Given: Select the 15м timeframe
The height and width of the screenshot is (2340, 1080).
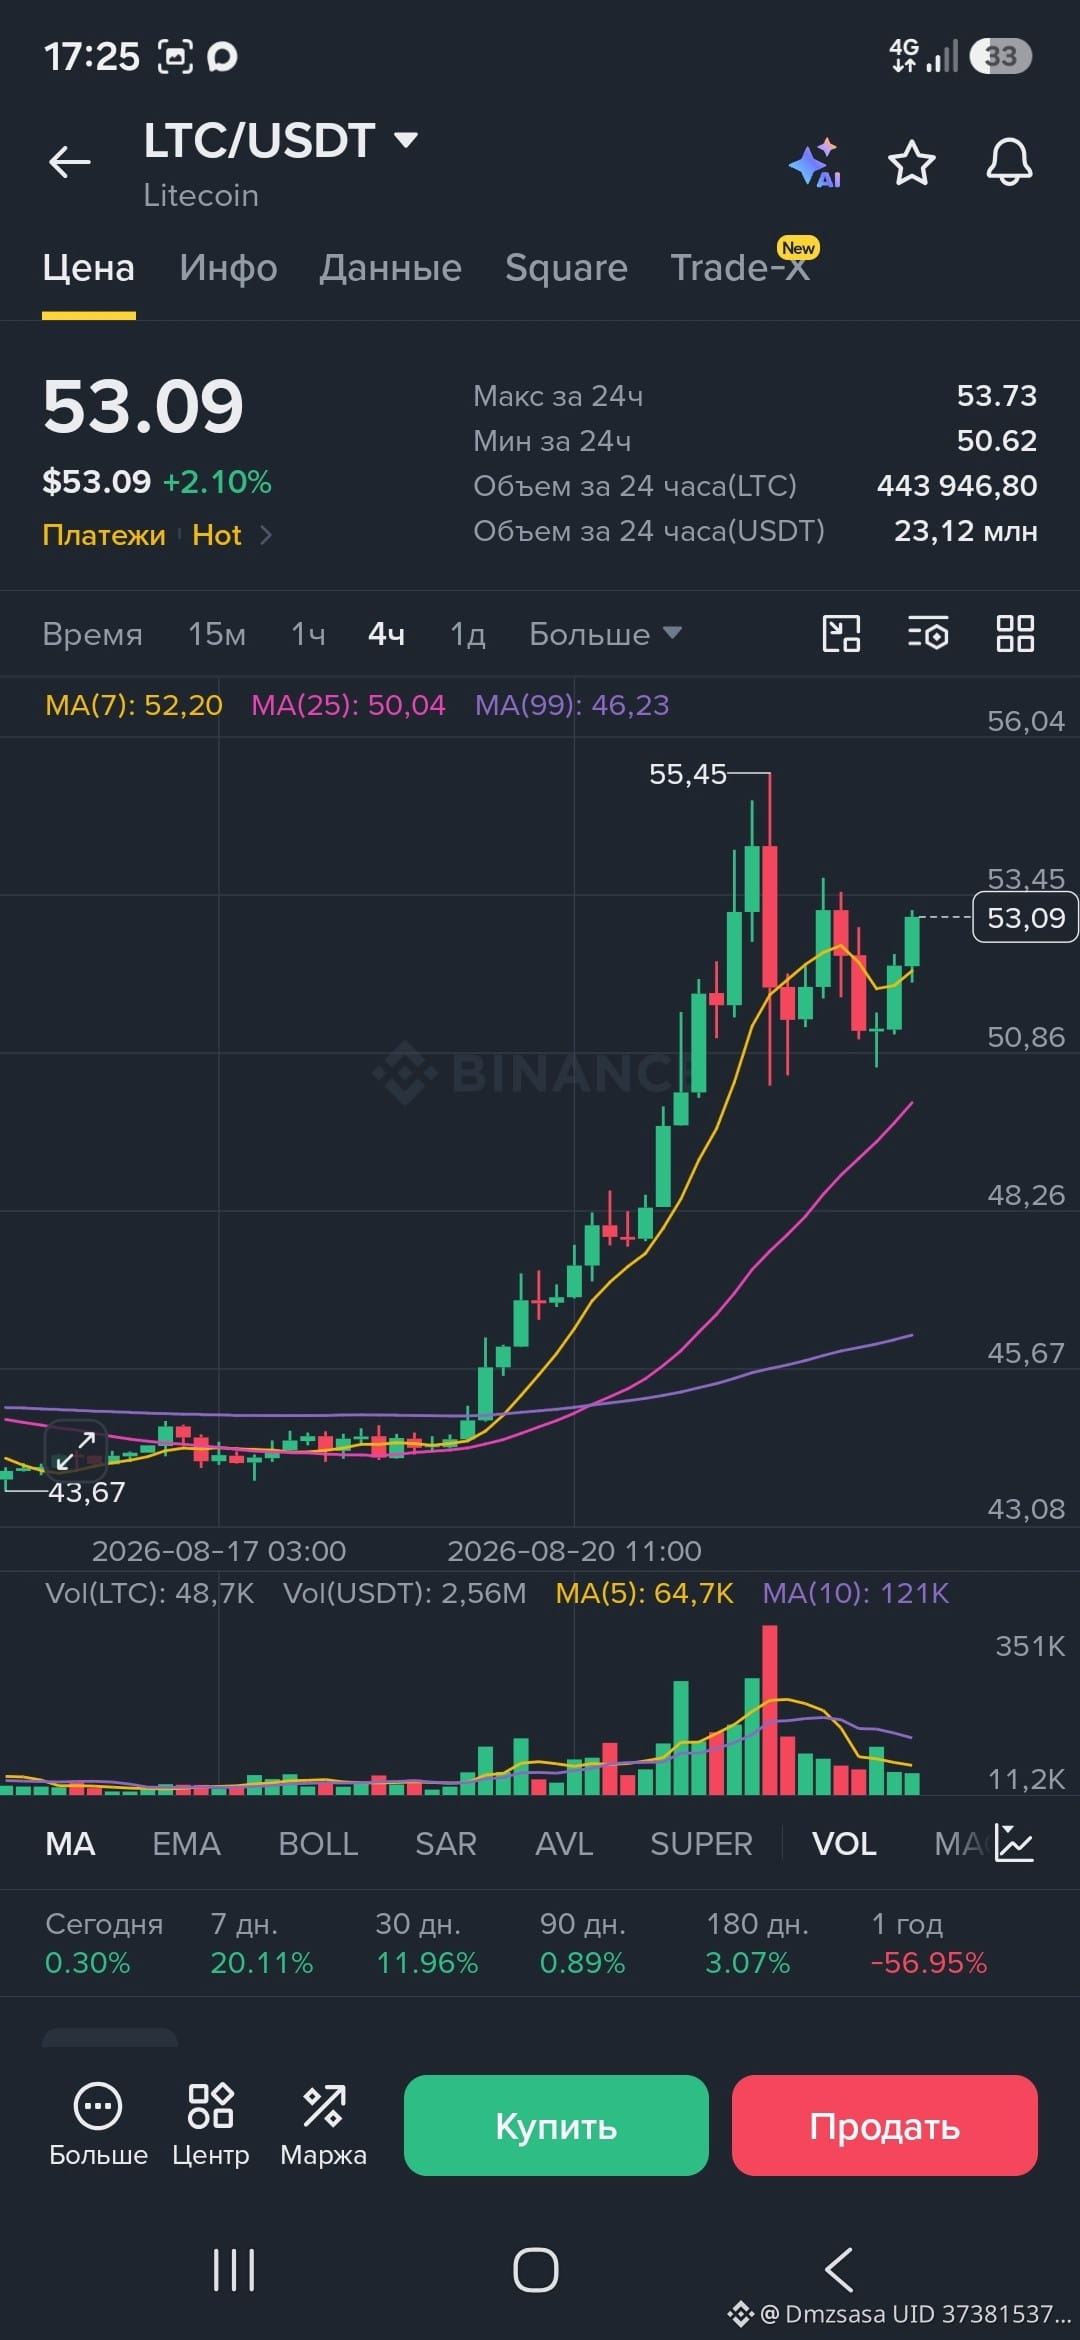Looking at the screenshot, I should (217, 634).
